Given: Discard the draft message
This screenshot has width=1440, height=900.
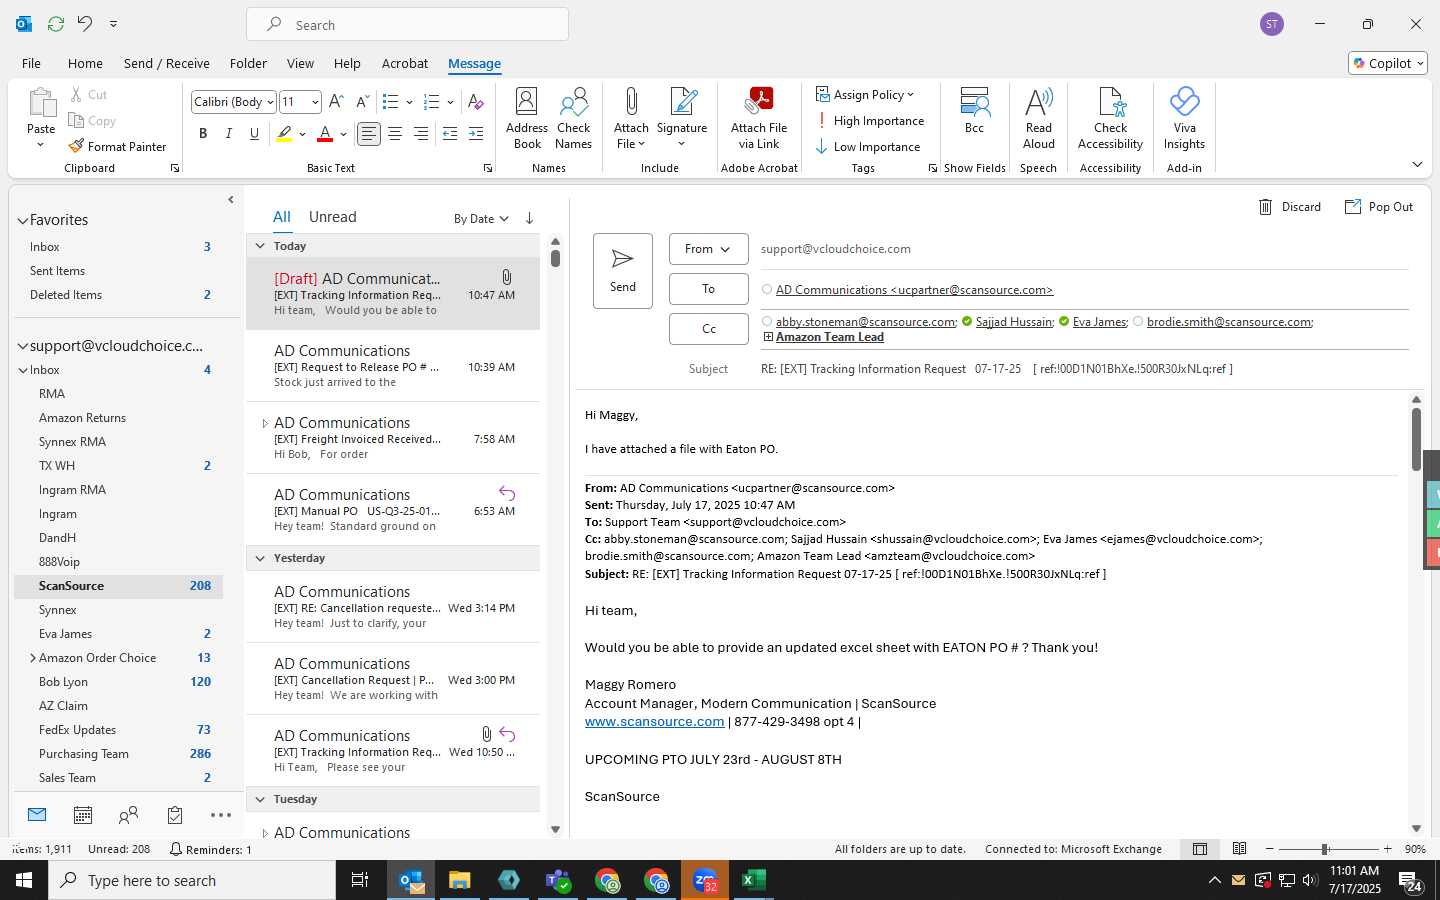Looking at the screenshot, I should pos(1289,207).
